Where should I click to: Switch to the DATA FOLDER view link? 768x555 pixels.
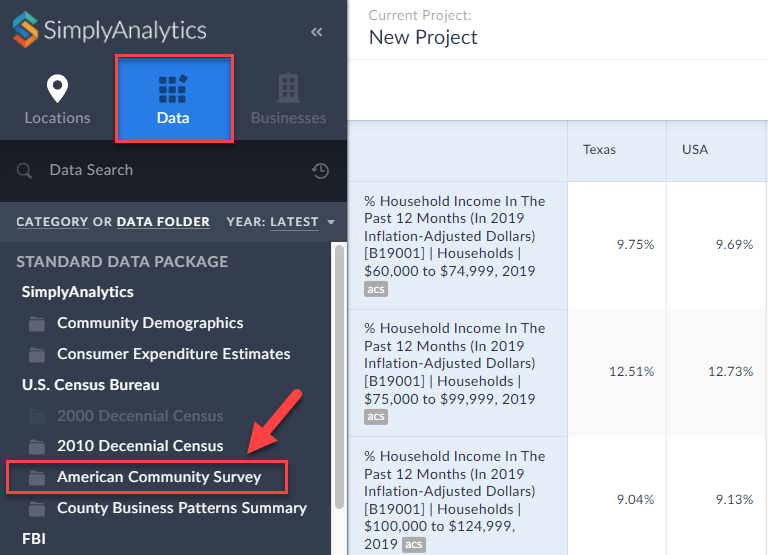coord(163,222)
